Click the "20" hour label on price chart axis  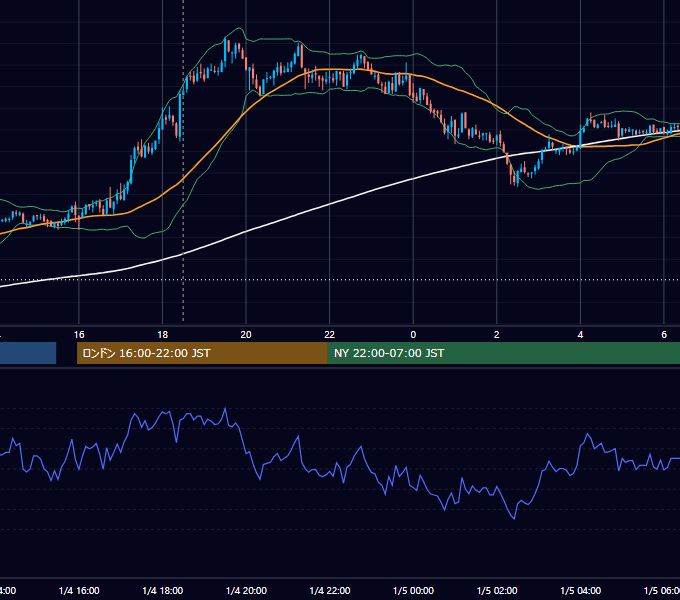click(246, 335)
